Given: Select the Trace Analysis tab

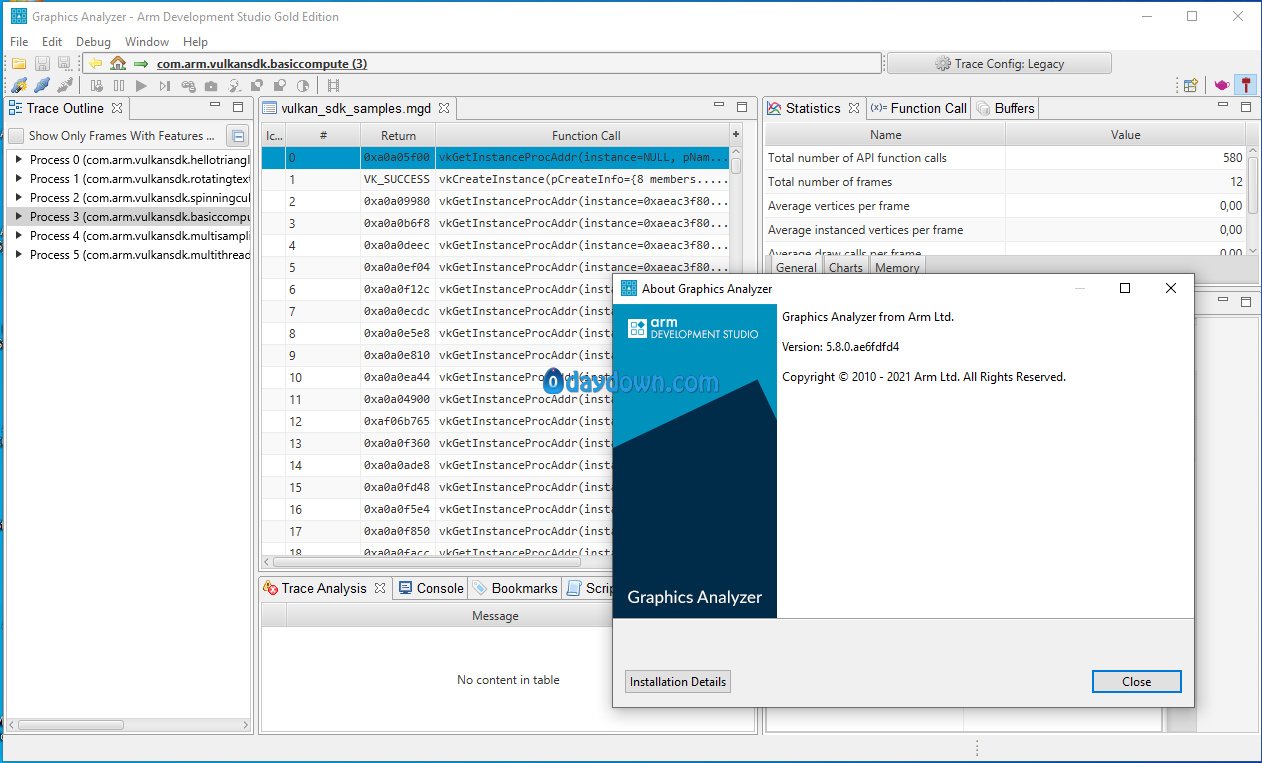Looking at the screenshot, I should [324, 588].
